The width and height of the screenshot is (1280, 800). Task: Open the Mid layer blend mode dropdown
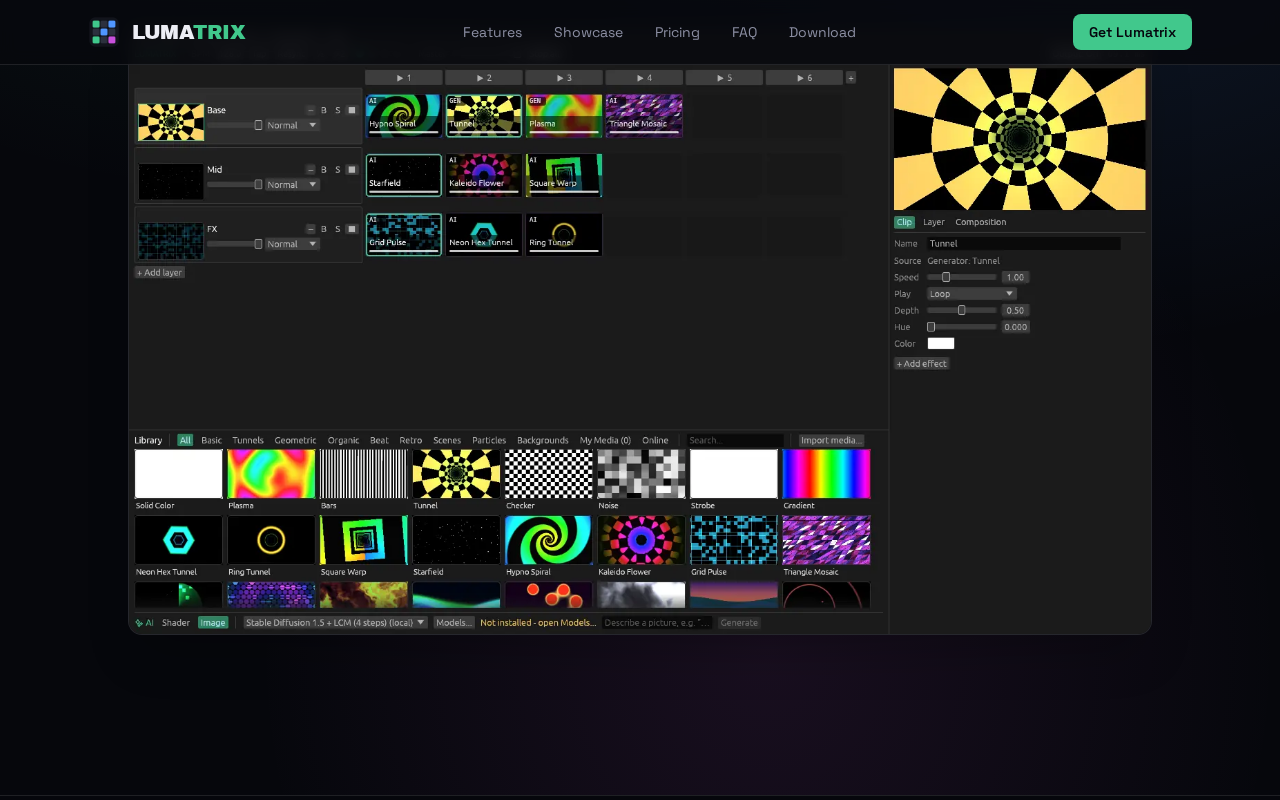(x=292, y=184)
